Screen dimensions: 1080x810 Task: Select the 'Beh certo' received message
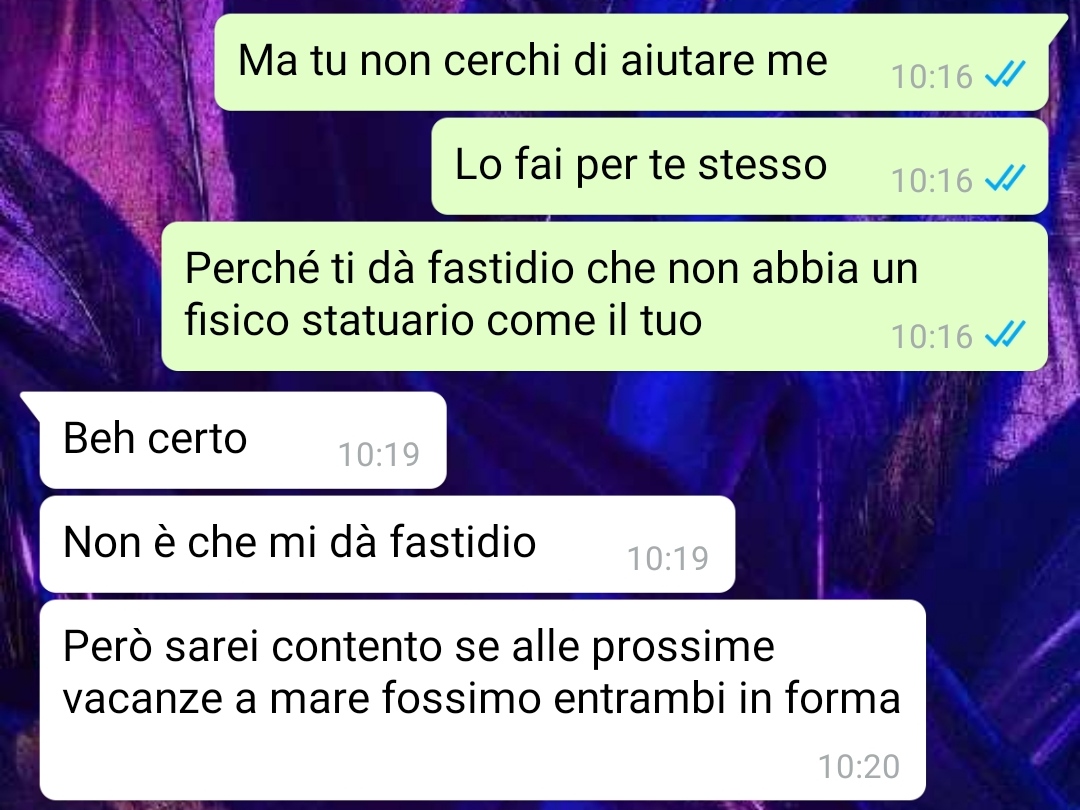tap(243, 440)
